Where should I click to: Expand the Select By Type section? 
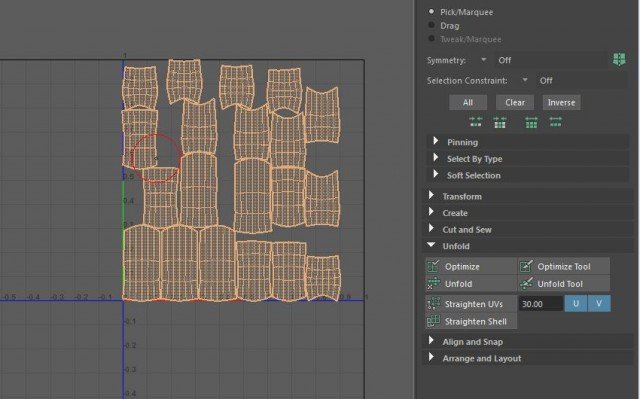(527, 159)
